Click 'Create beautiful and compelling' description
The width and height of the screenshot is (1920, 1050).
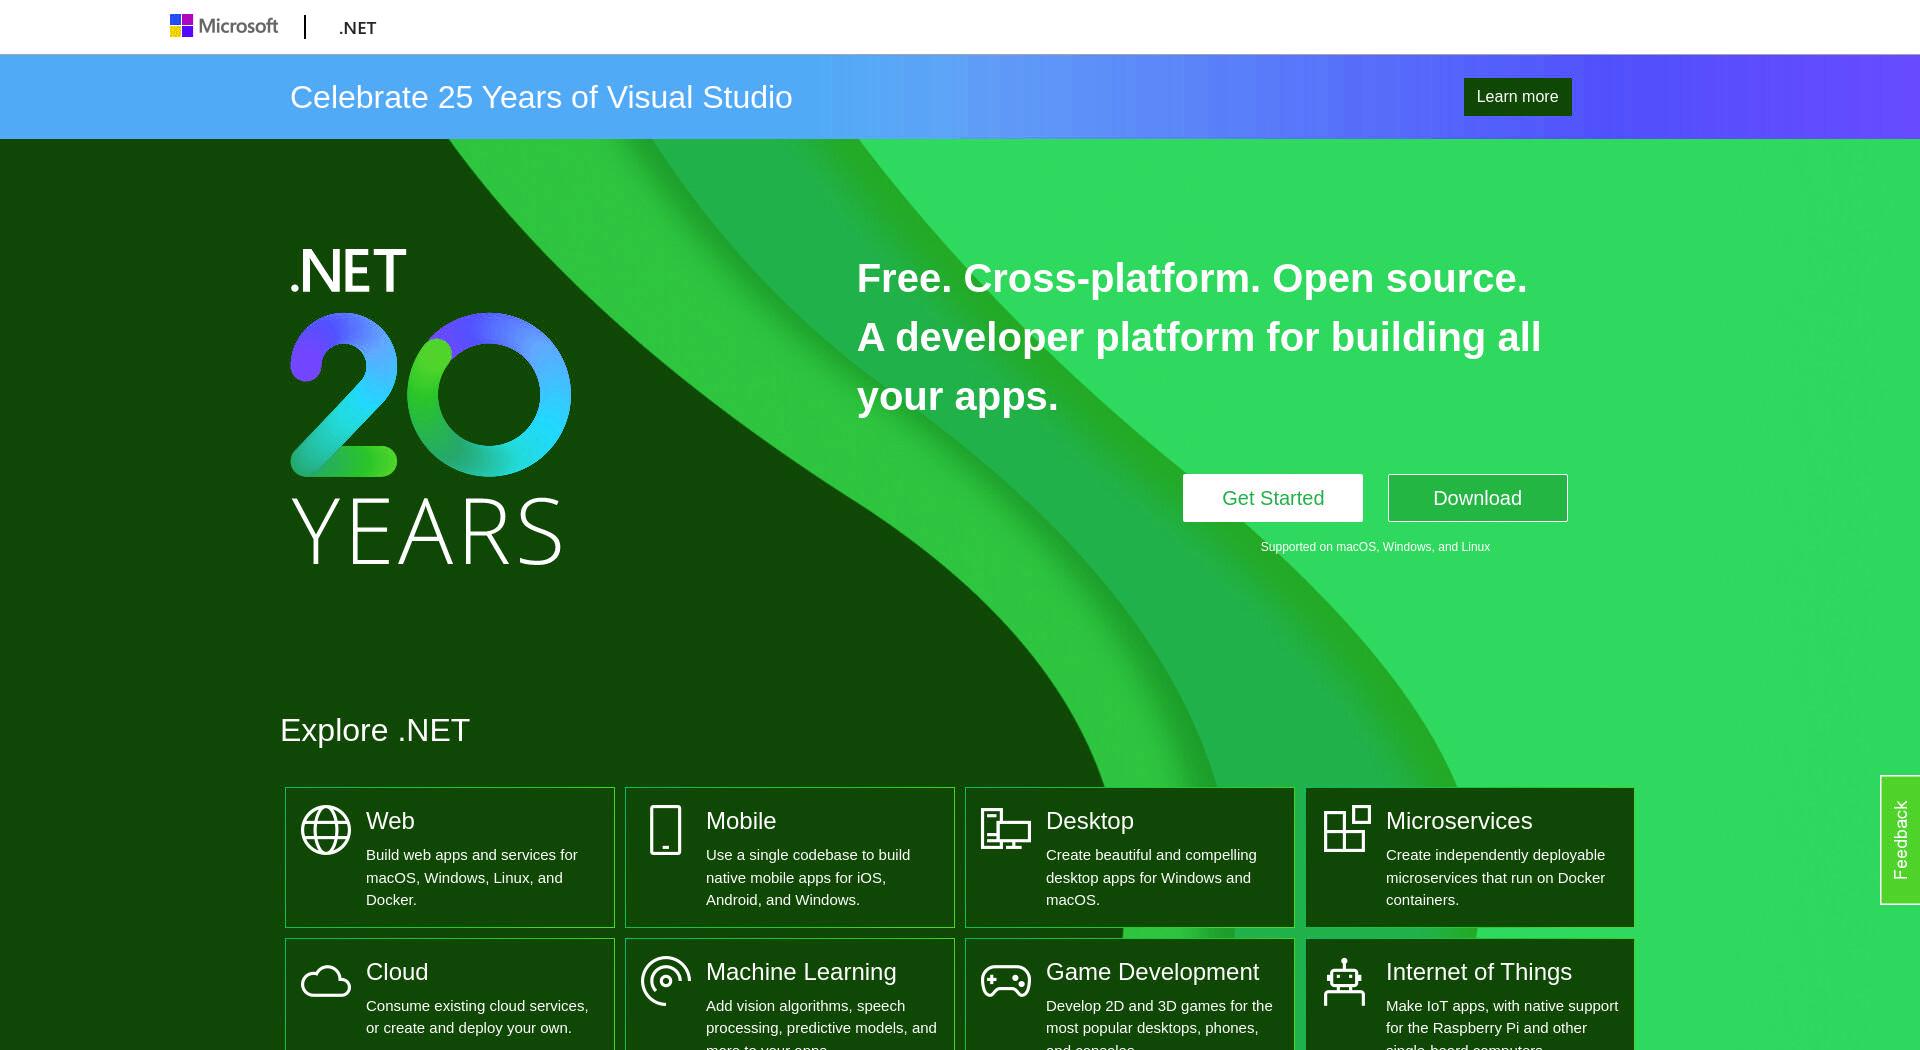pyautogui.click(x=1151, y=877)
